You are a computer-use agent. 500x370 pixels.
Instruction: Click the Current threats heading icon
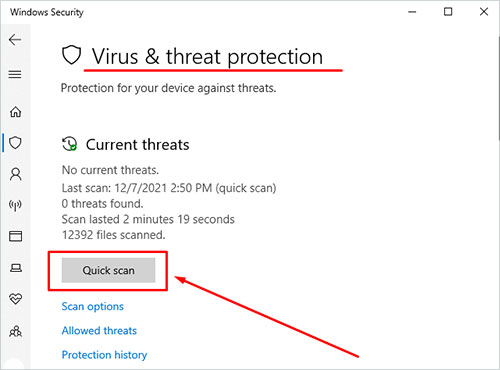(70, 144)
